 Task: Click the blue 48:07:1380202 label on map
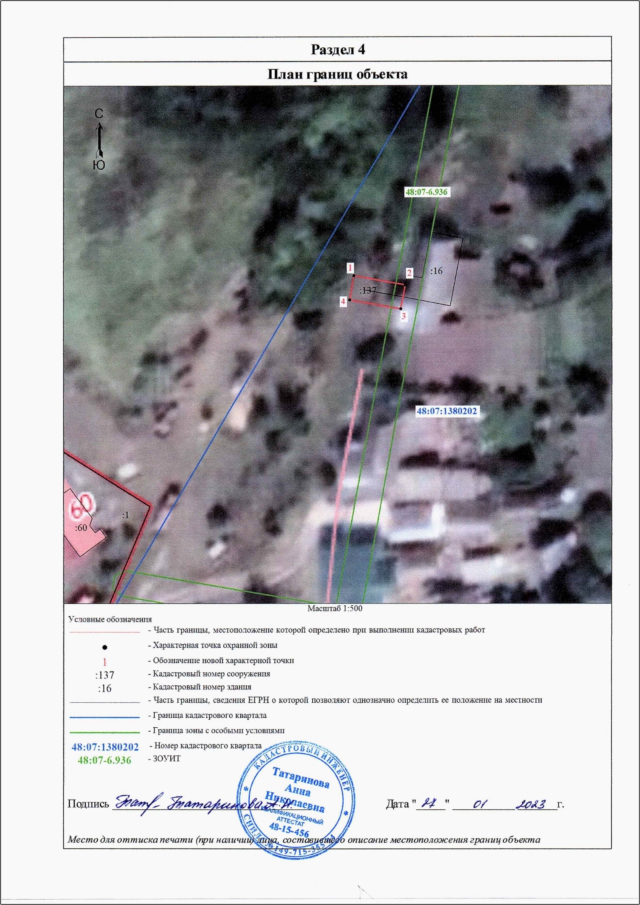pos(448,411)
